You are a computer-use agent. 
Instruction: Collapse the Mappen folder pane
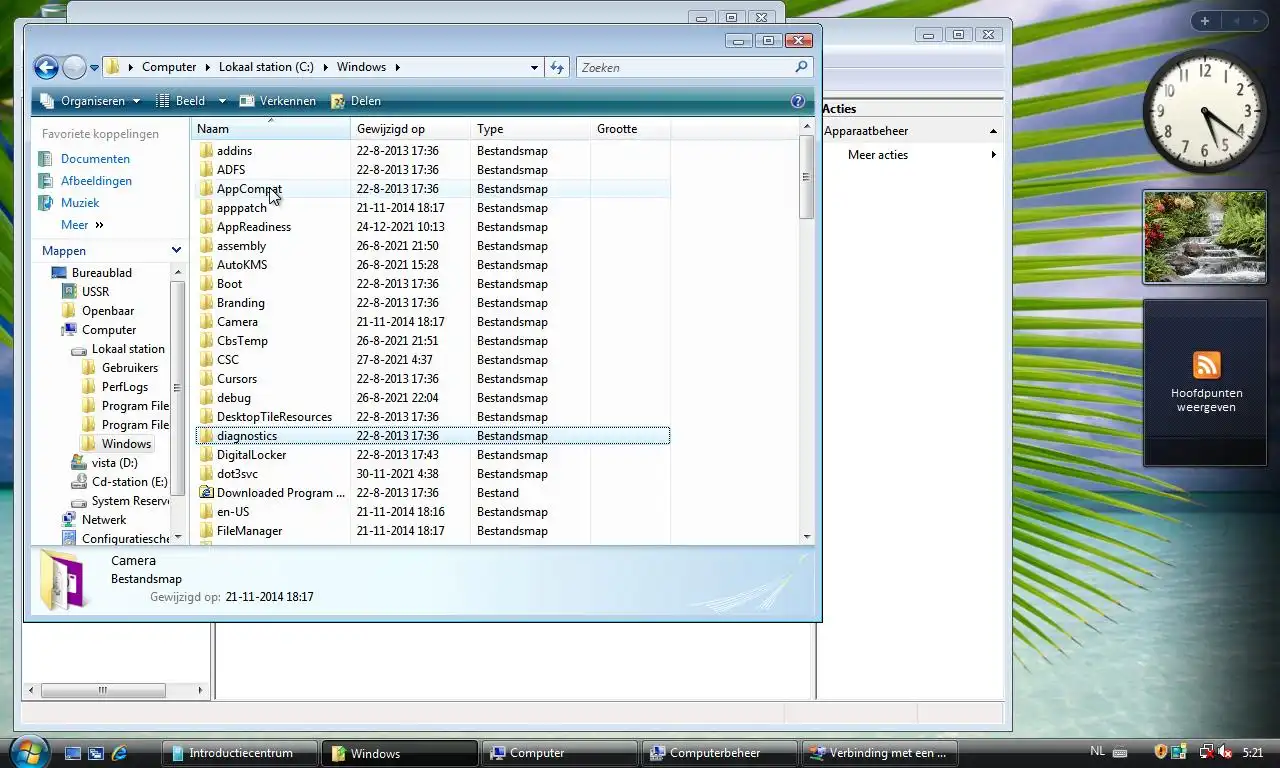(176, 250)
